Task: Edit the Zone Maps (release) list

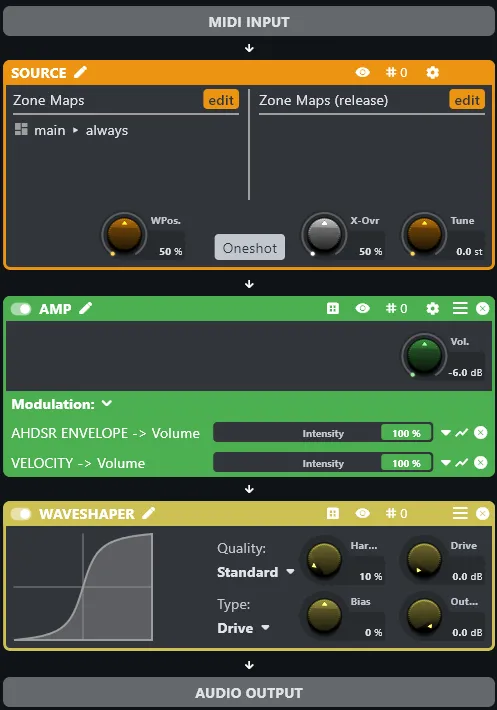Action: [x=467, y=100]
